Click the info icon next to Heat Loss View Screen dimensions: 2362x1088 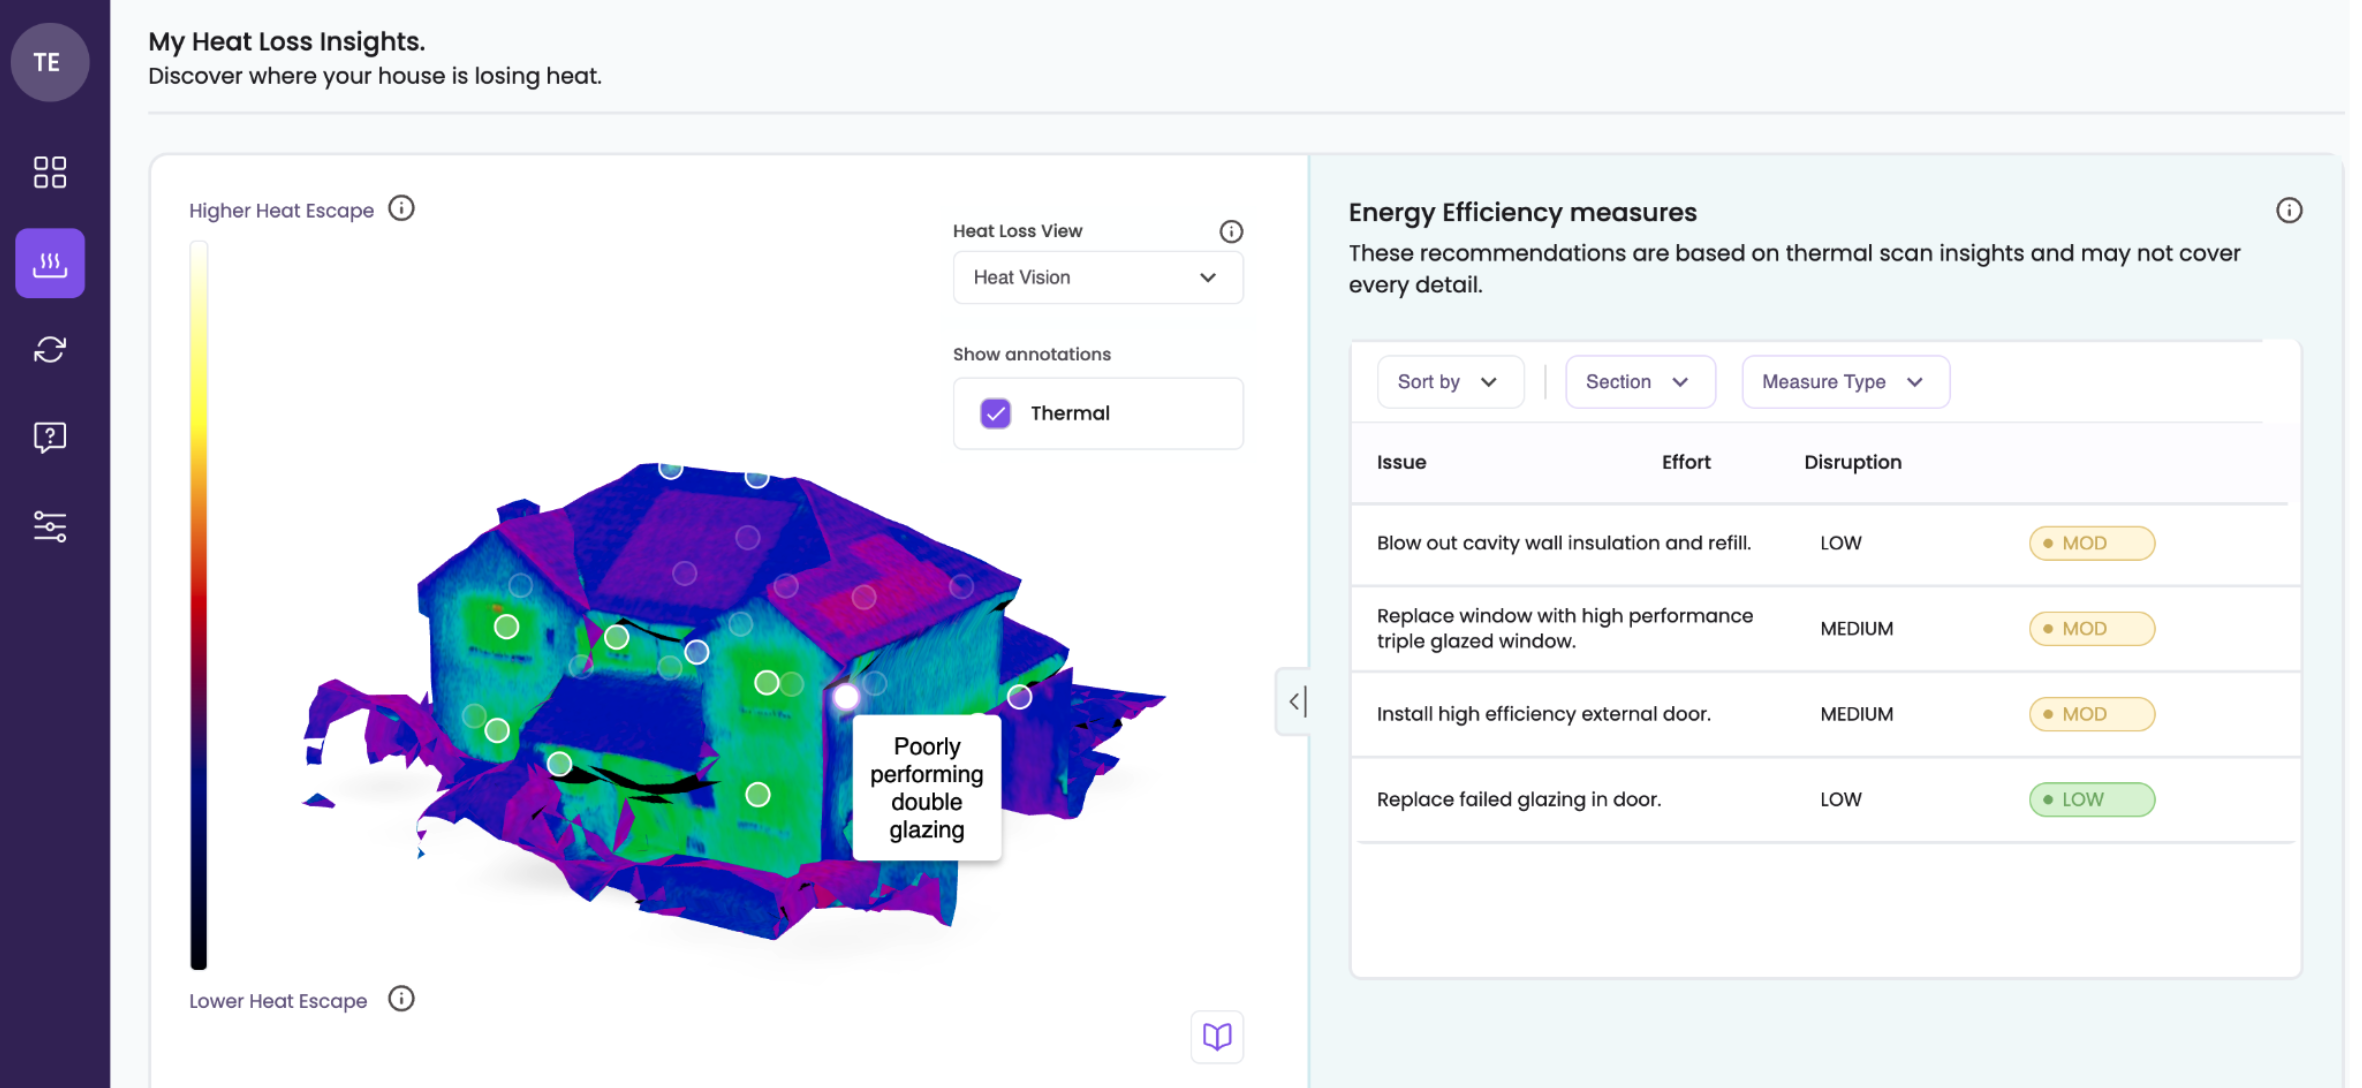(1231, 231)
